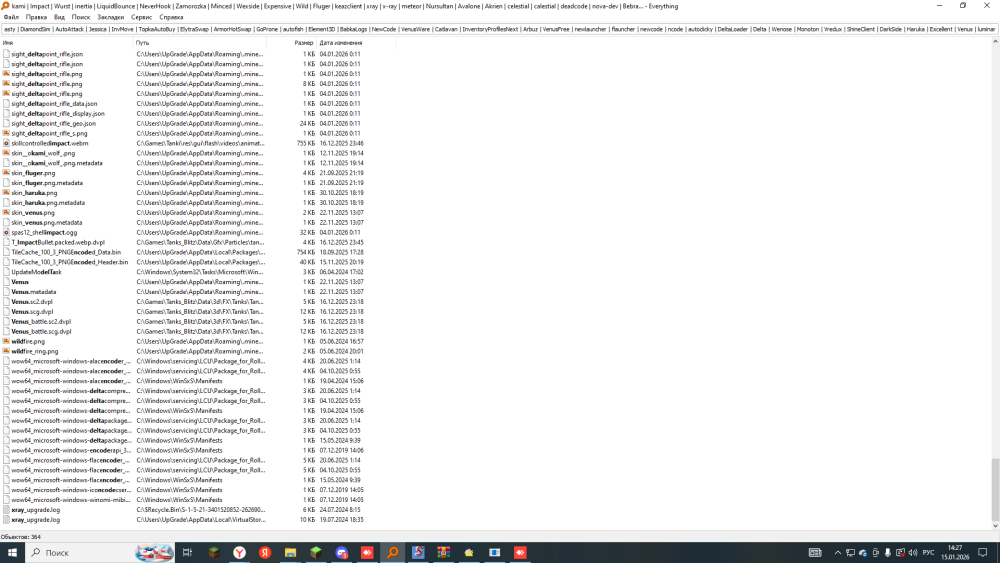Viewport: 1000px width, 563px height.
Task: Select the image icon of skin_haruka.png
Action: 6,193
